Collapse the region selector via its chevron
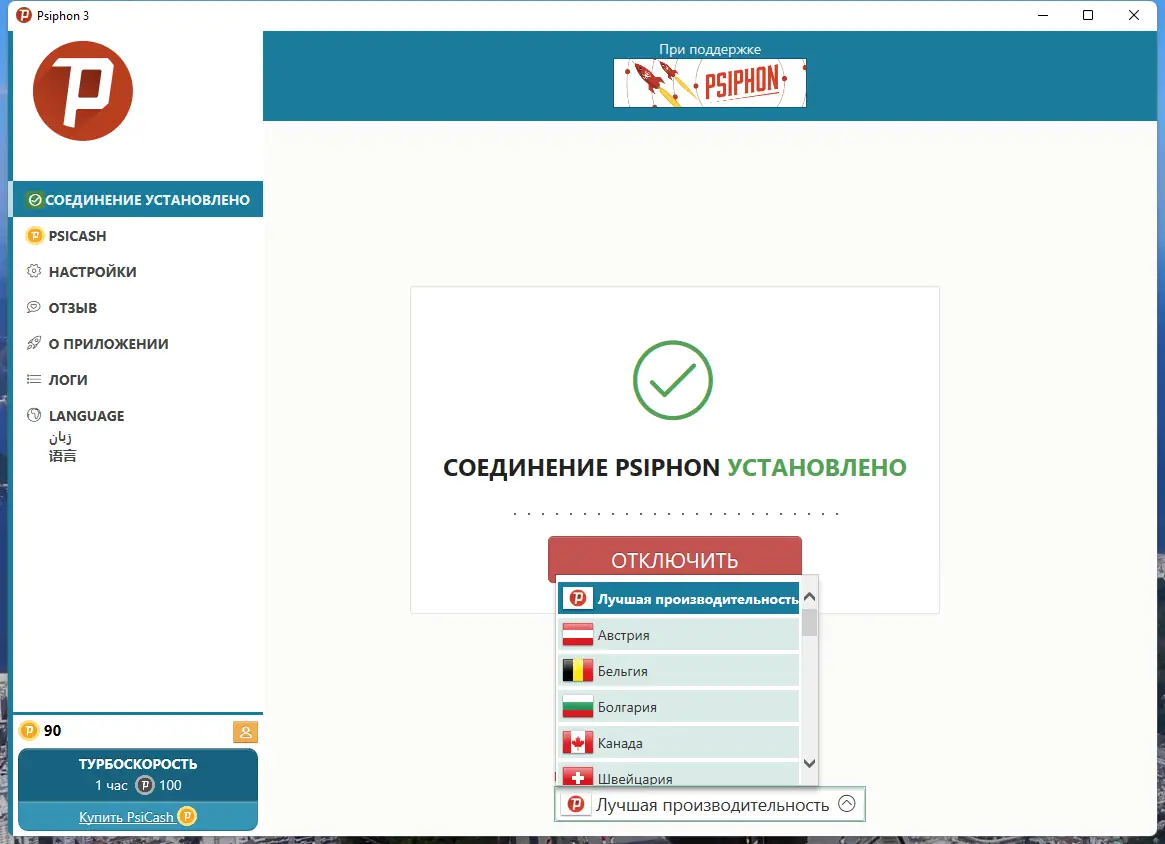Screen dimensions: 1165x844 846,803
